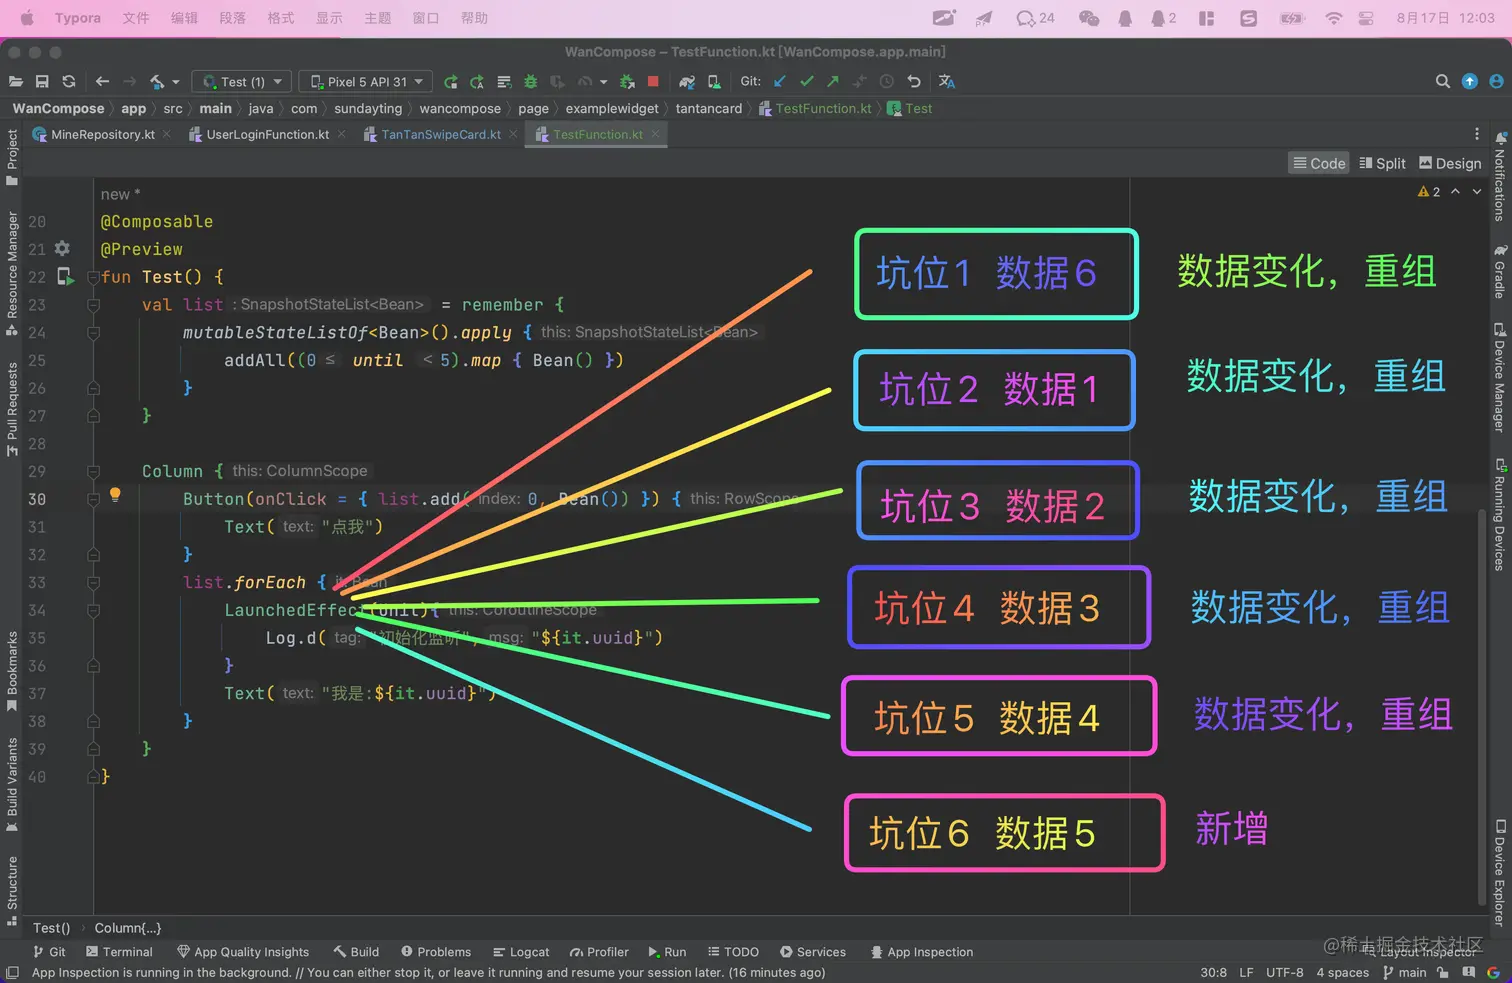The width and height of the screenshot is (1512, 983).
Task: Collapse the Column block fold at line 29
Action: tap(93, 471)
